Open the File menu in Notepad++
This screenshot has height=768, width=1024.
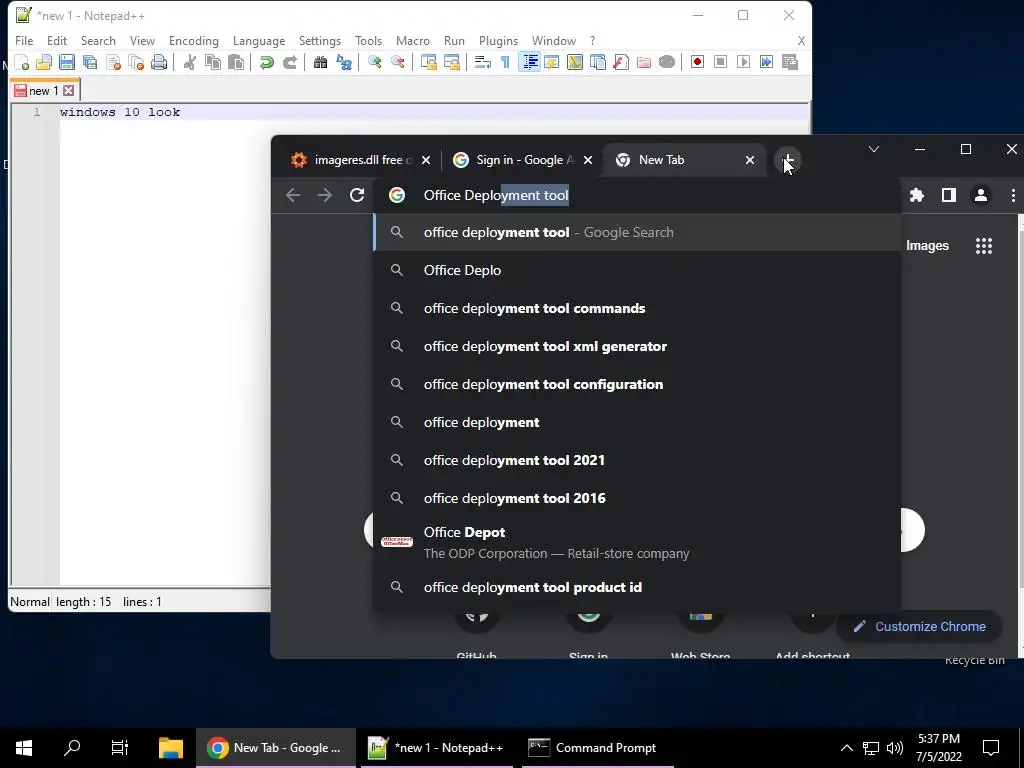(x=24, y=40)
